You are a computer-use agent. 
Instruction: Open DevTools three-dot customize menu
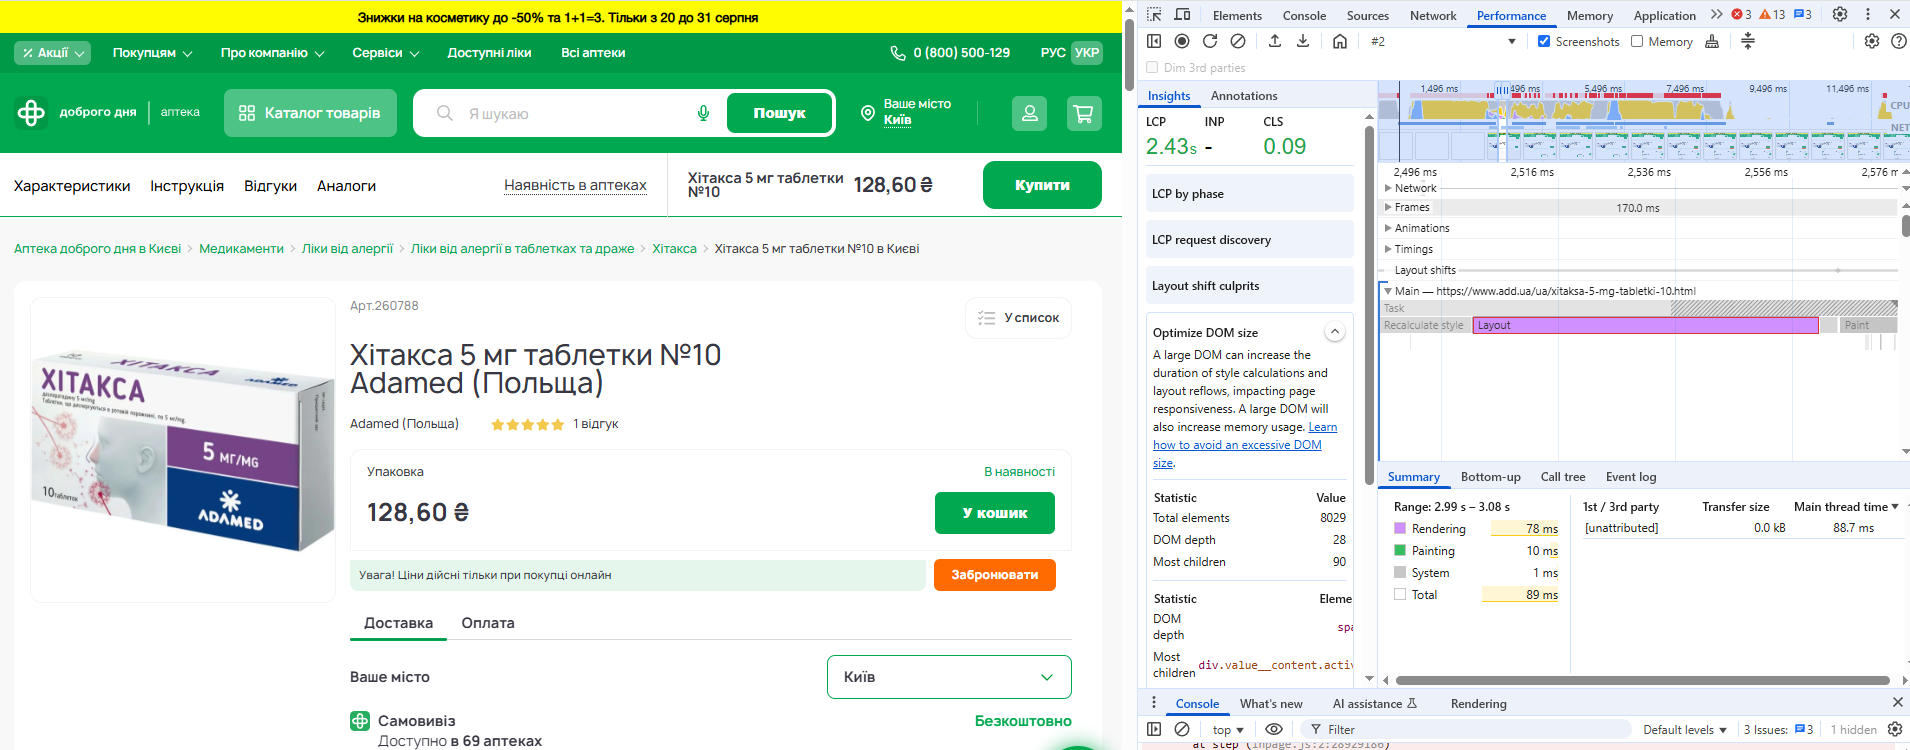point(1868,15)
